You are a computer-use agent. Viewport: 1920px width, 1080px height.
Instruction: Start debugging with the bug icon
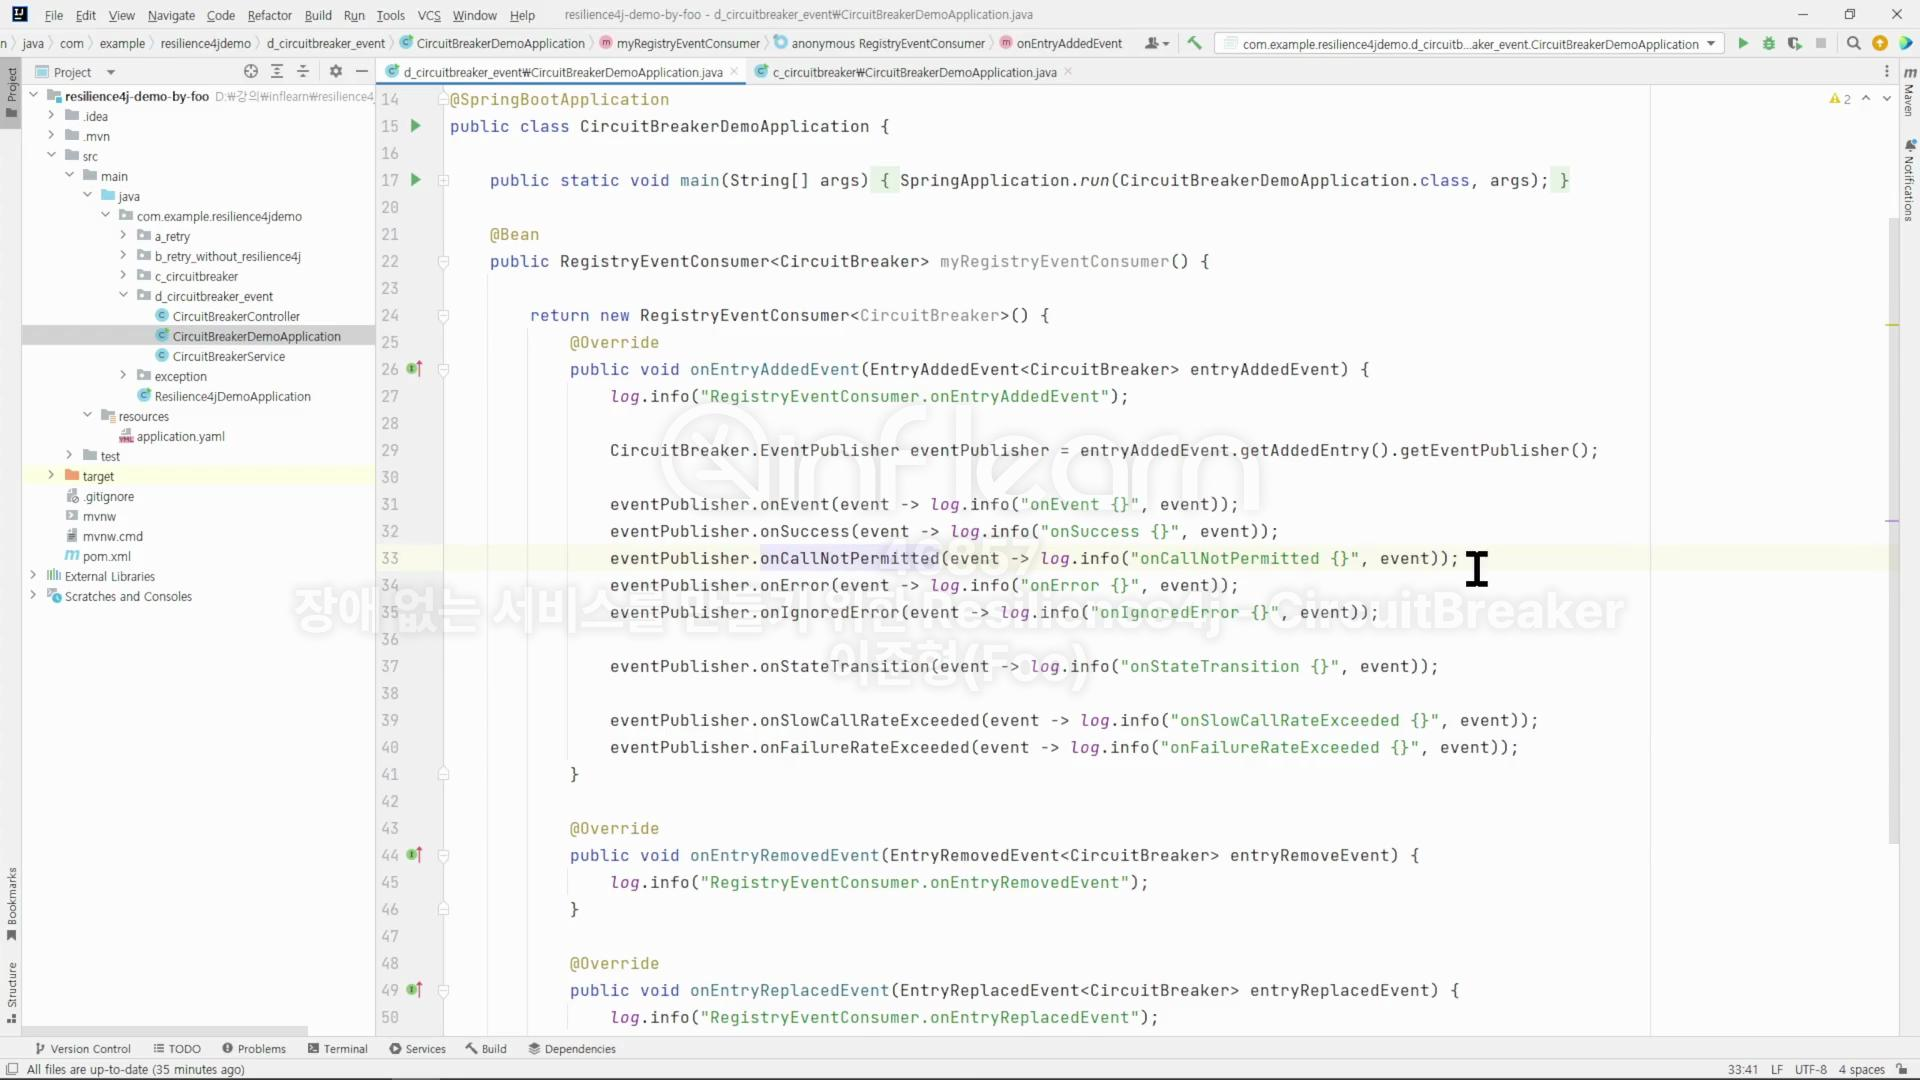pos(1769,44)
